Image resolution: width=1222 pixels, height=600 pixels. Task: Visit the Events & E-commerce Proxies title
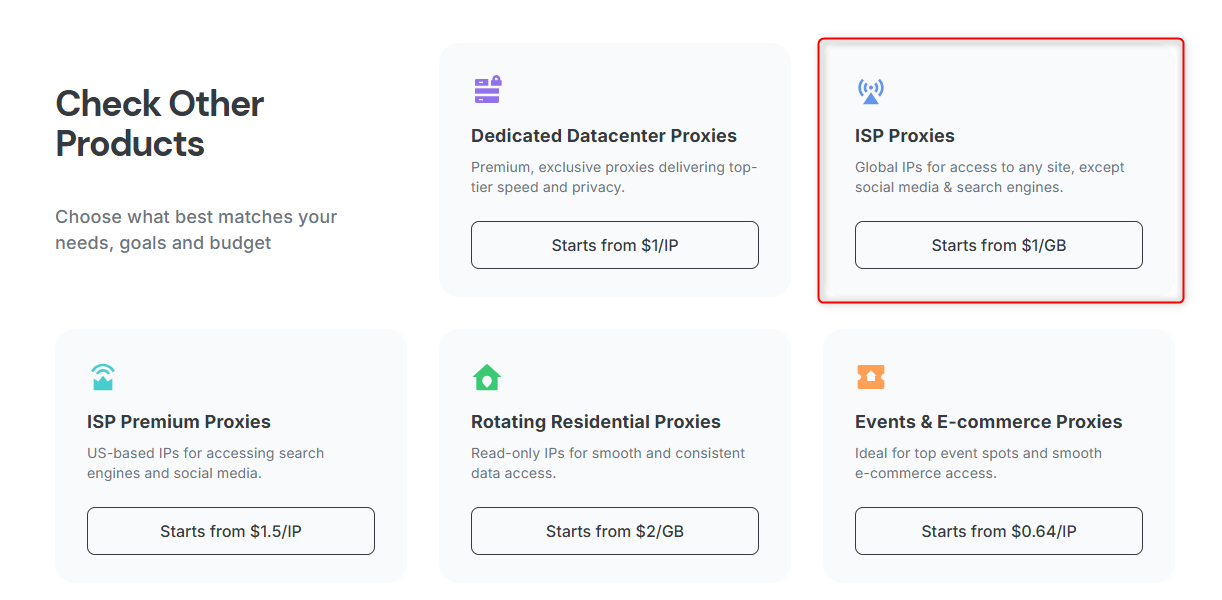coord(989,422)
